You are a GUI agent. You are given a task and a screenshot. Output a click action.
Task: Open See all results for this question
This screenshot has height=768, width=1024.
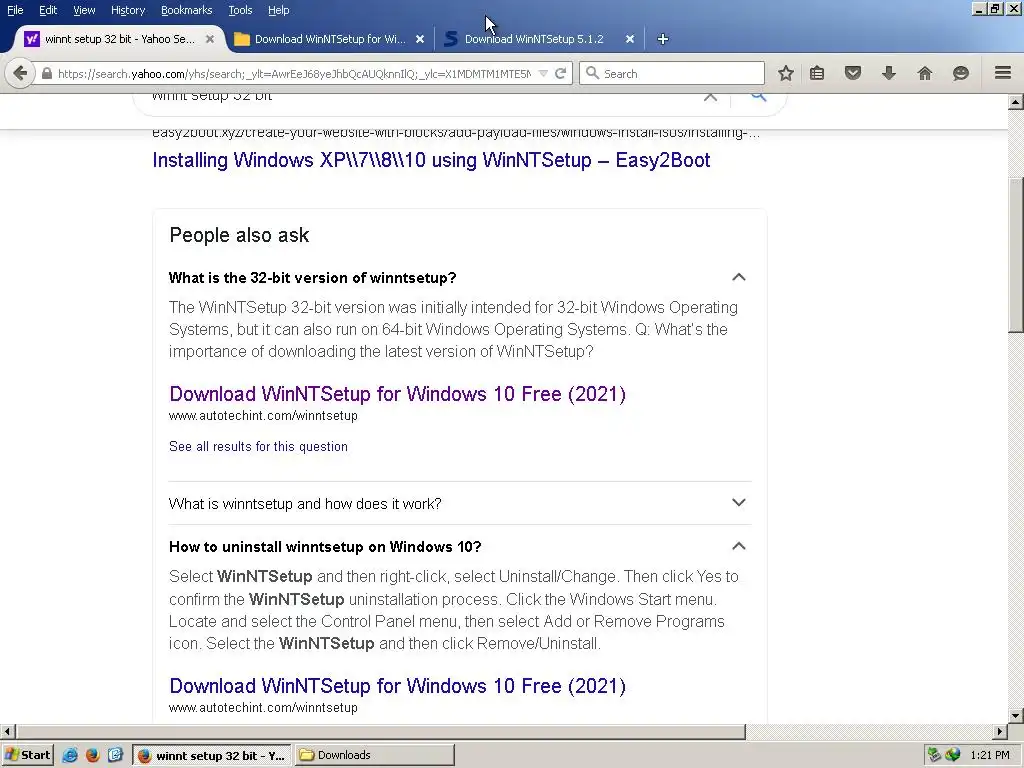[258, 447]
